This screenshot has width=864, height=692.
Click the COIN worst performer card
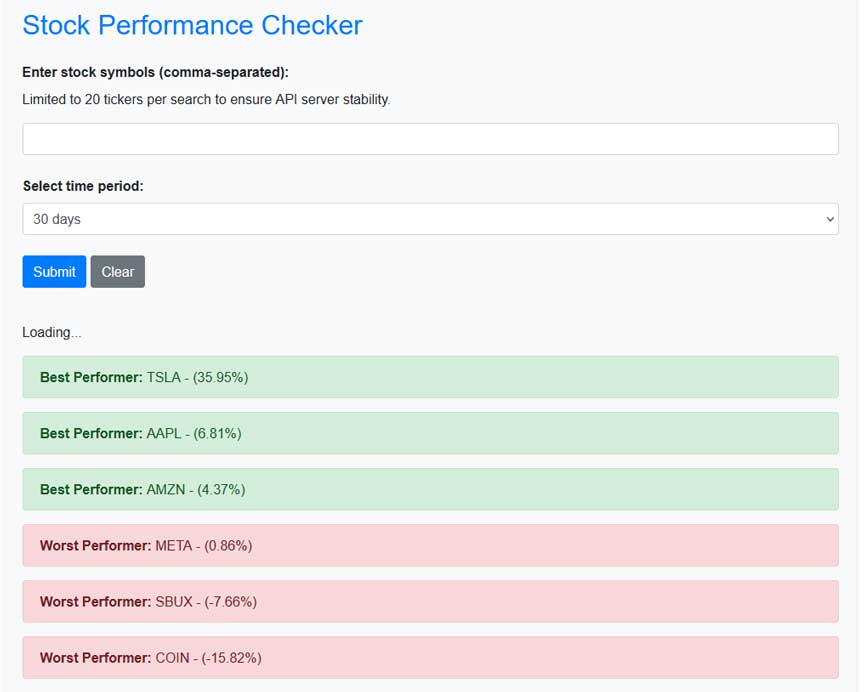(430, 658)
